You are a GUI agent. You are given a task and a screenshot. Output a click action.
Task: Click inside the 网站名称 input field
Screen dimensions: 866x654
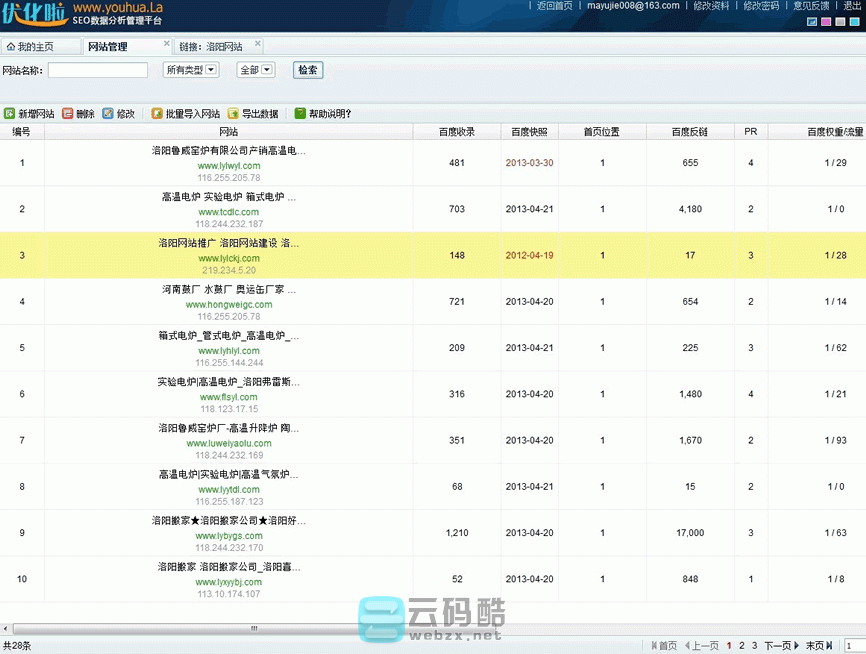[97, 70]
